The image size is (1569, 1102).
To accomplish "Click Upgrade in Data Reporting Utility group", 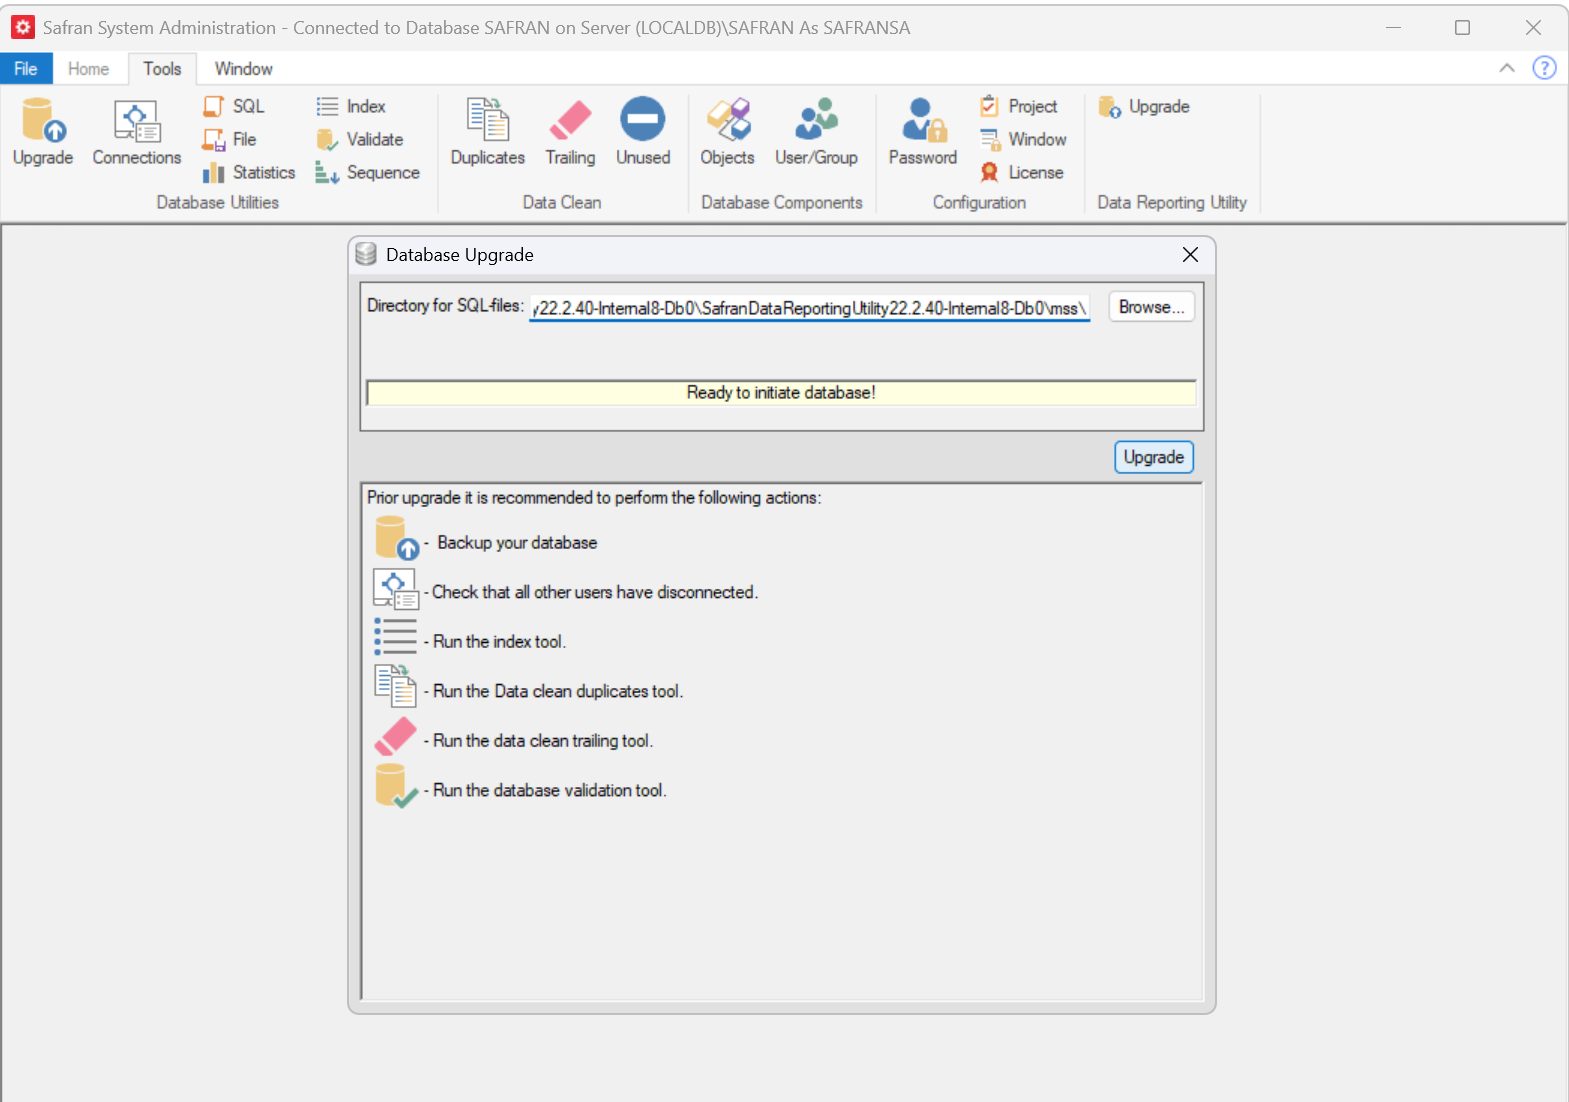I will [x=1144, y=106].
